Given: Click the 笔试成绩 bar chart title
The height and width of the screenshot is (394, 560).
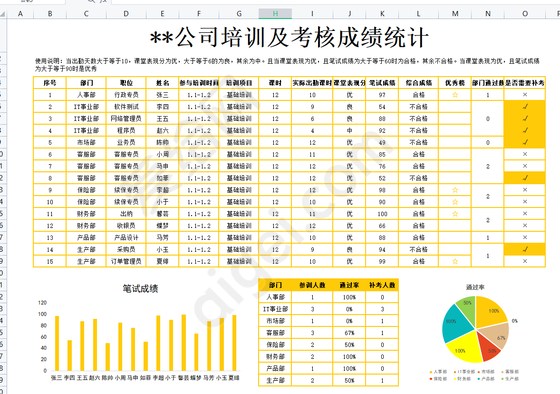Looking at the screenshot, I should coord(140,288).
